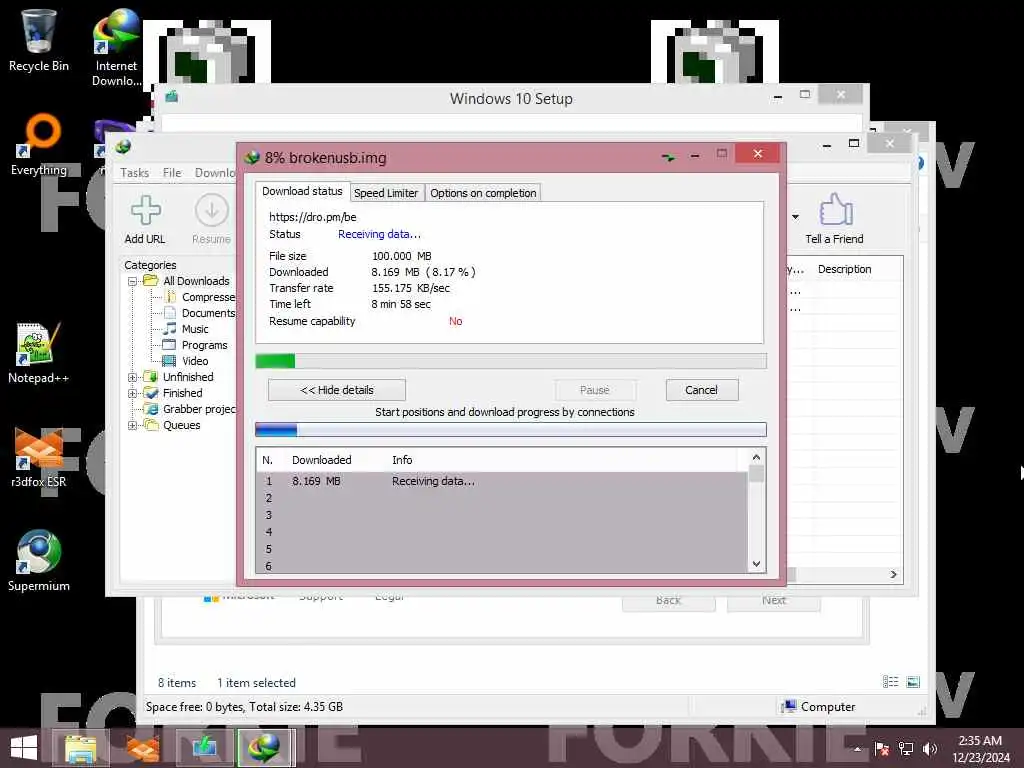Click the https://dro.pm/be URL text
The height and width of the screenshot is (768, 1024).
point(313,217)
